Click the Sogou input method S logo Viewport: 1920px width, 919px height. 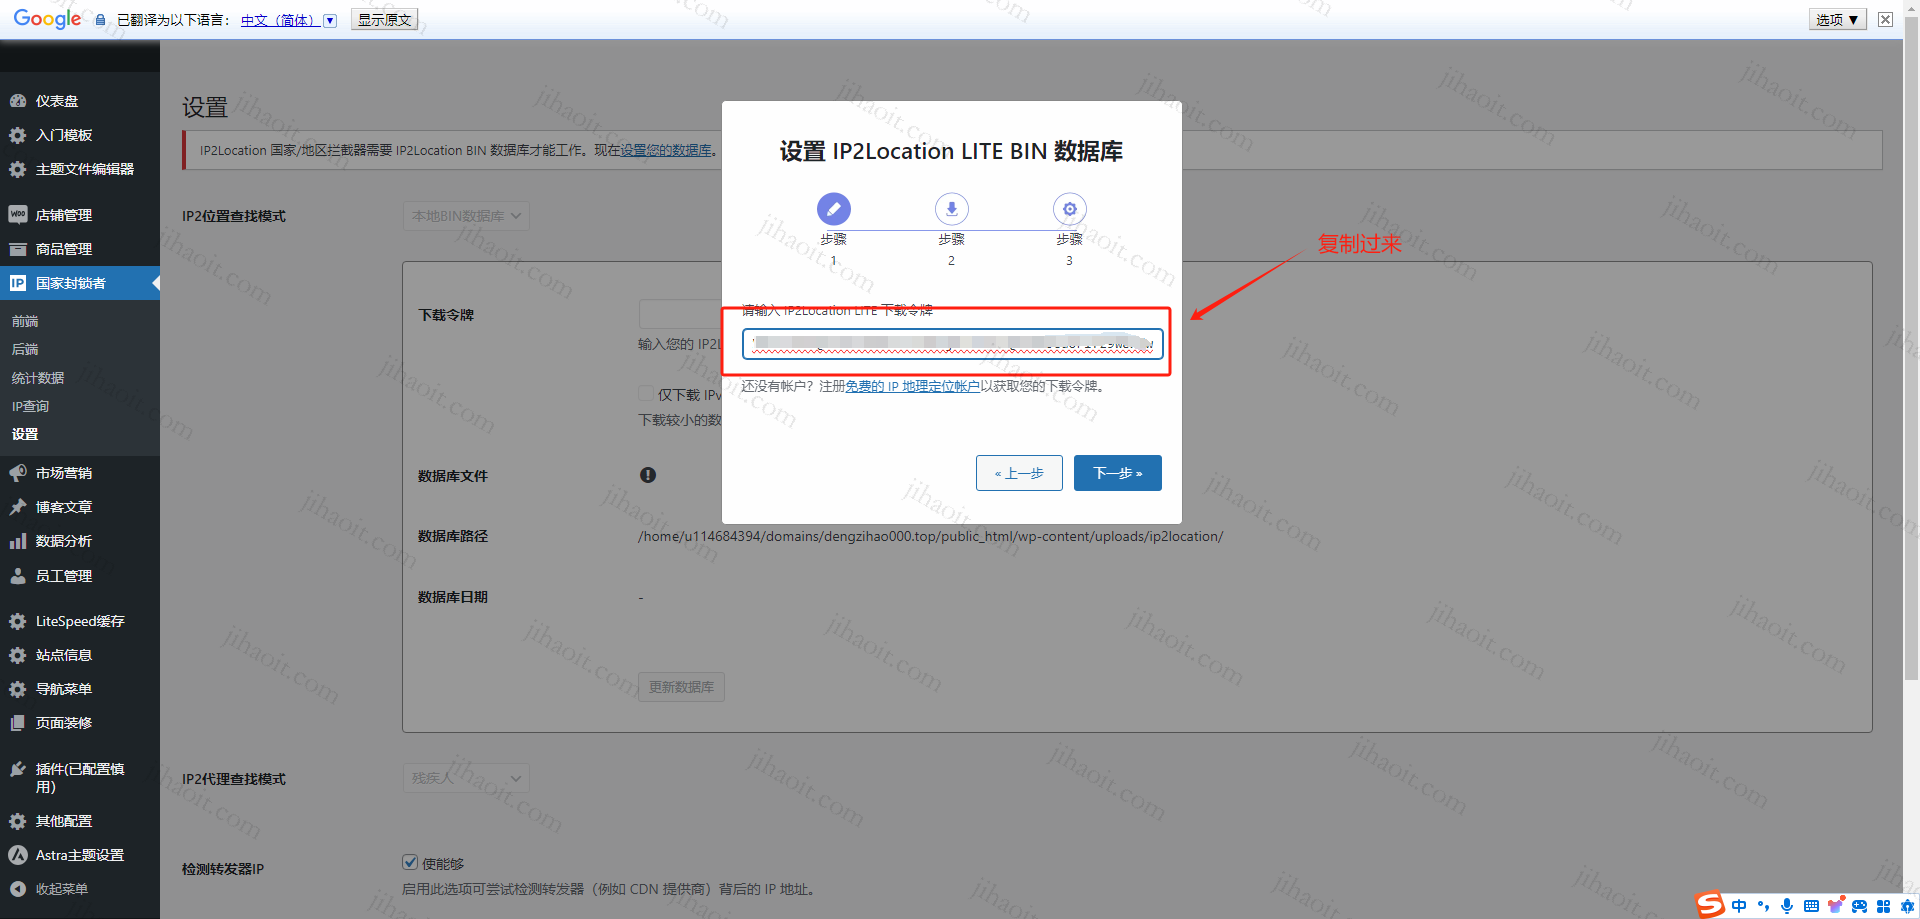pyautogui.click(x=1711, y=905)
